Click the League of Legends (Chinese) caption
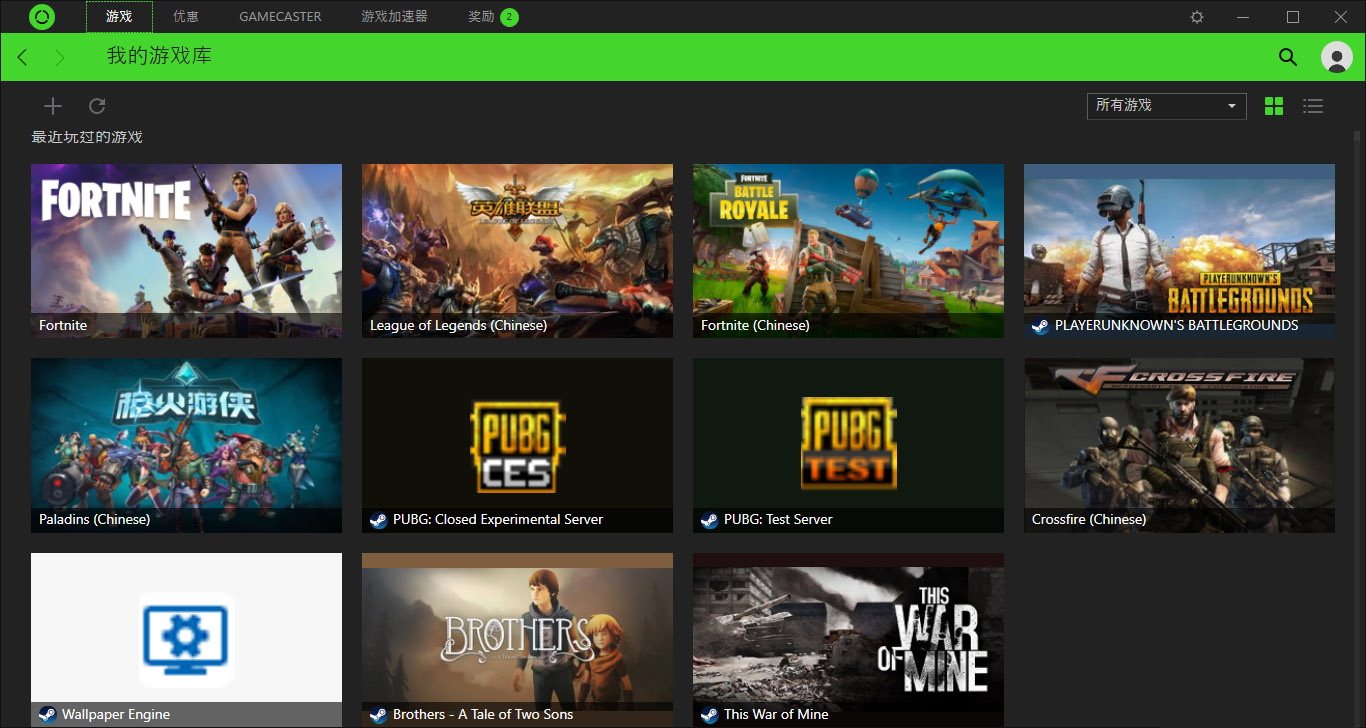This screenshot has height=728, width=1366. point(458,326)
